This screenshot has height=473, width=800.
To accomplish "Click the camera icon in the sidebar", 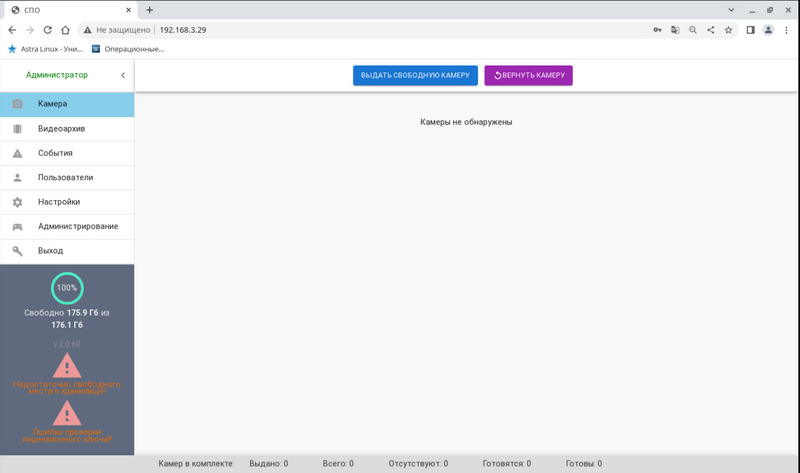I will [x=17, y=104].
